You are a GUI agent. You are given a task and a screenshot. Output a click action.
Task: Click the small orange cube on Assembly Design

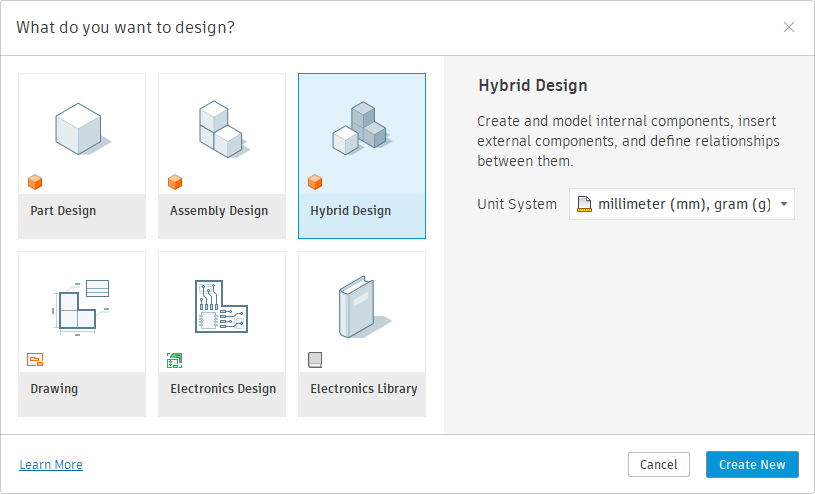175,182
